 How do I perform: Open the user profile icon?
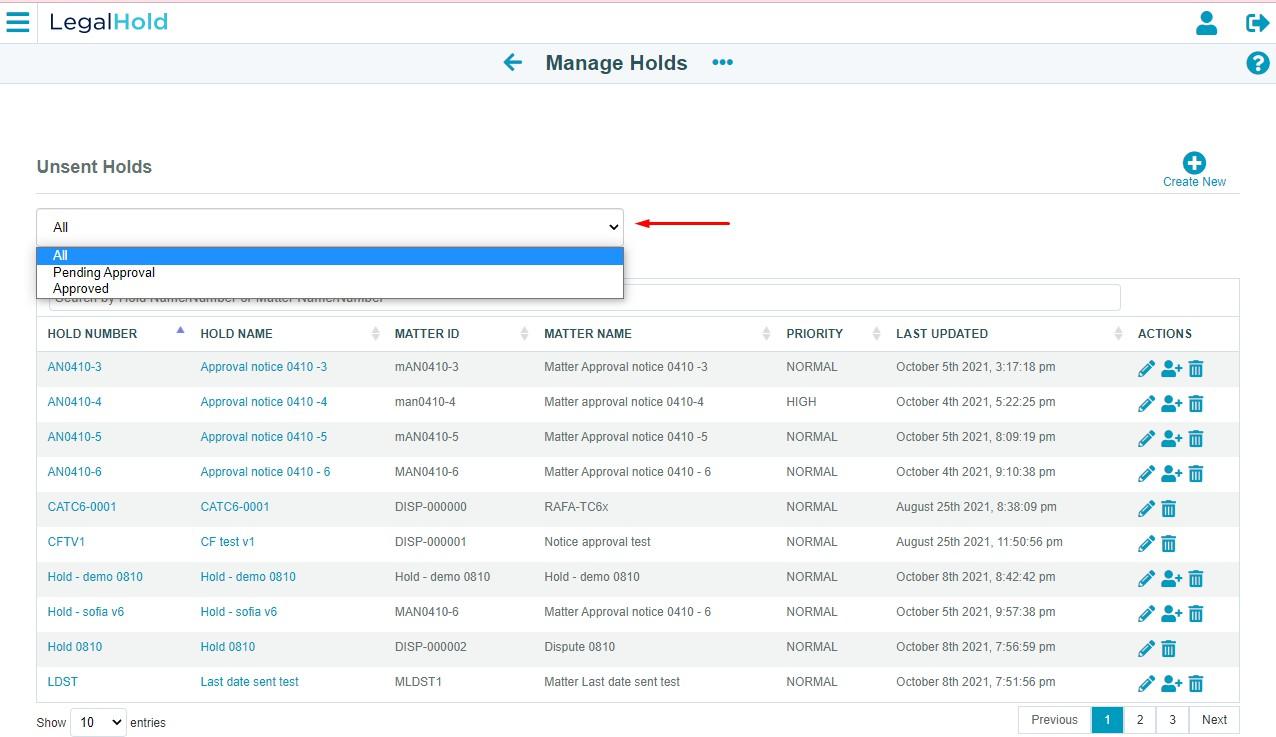(x=1206, y=22)
